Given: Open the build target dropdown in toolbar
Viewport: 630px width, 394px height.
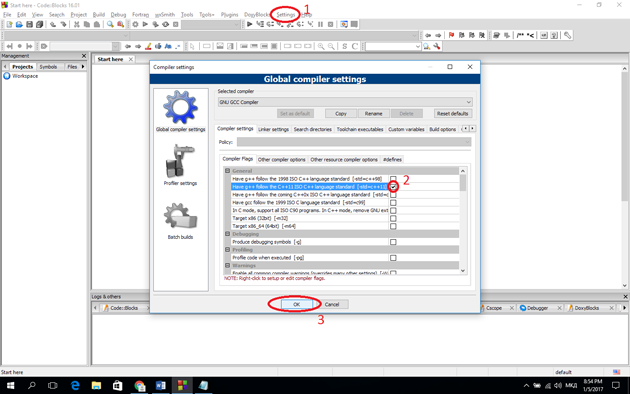Looking at the screenshot, I should 211,24.
